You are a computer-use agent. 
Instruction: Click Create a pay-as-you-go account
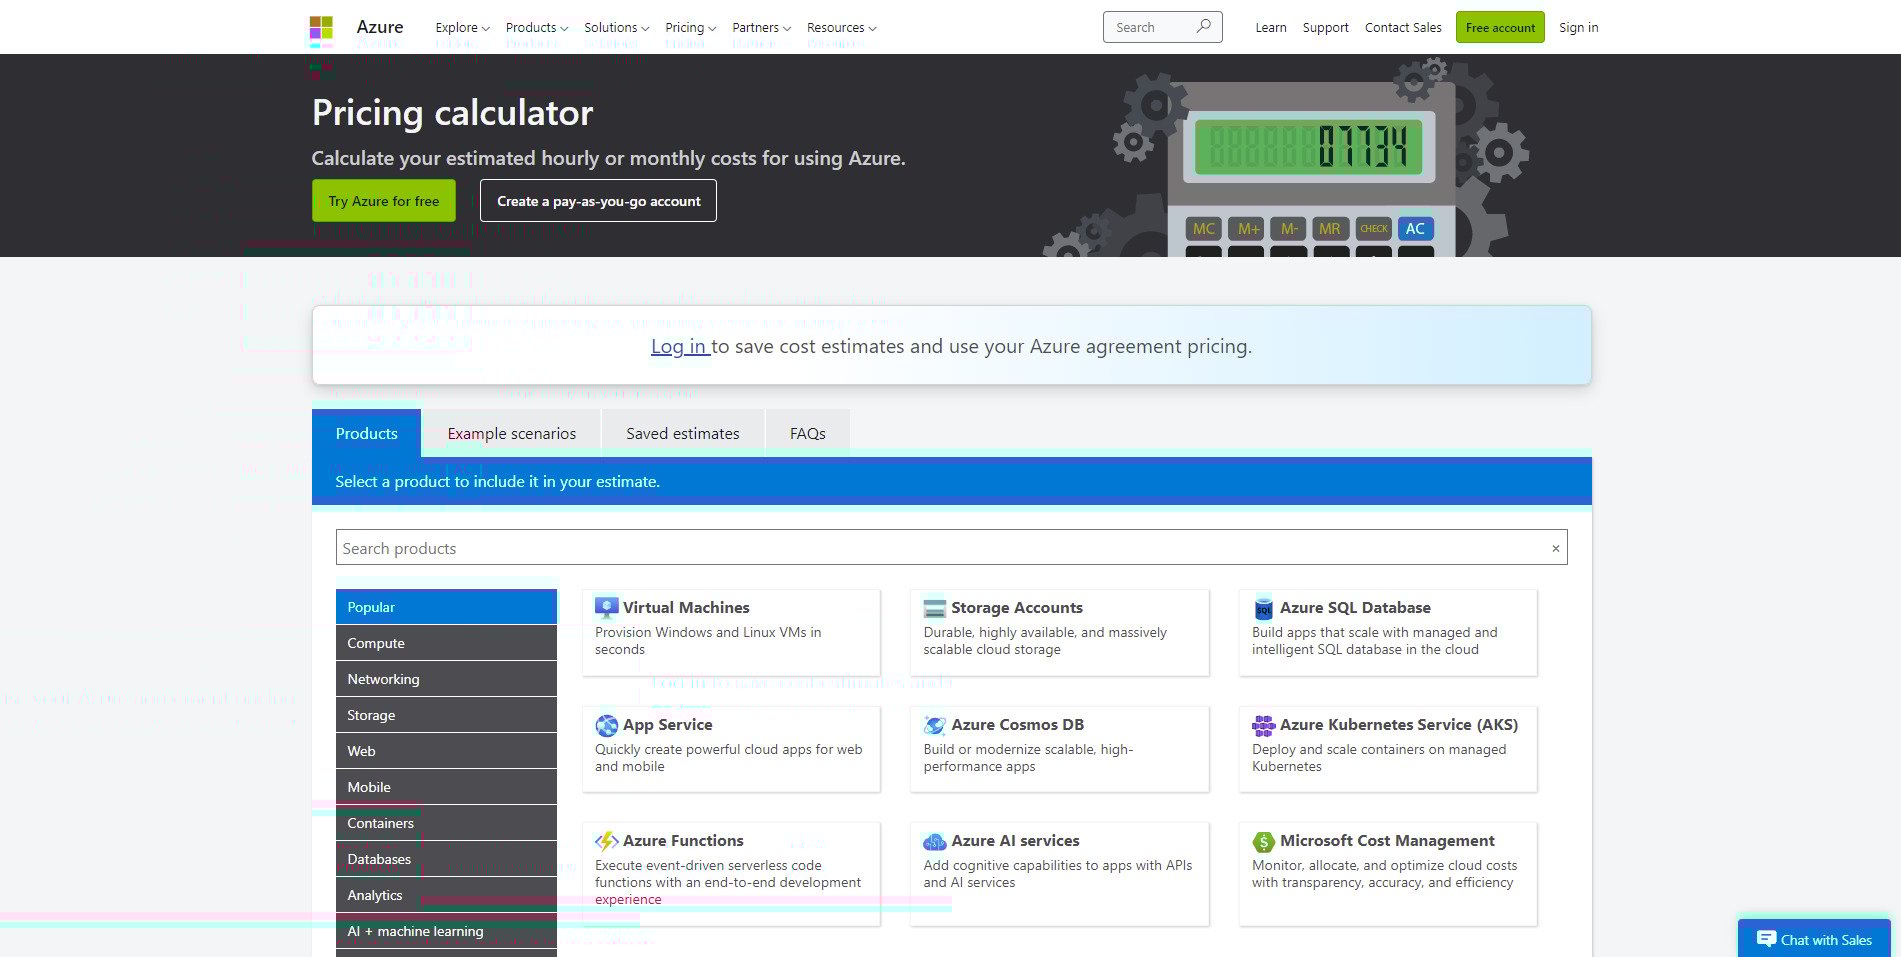click(598, 201)
